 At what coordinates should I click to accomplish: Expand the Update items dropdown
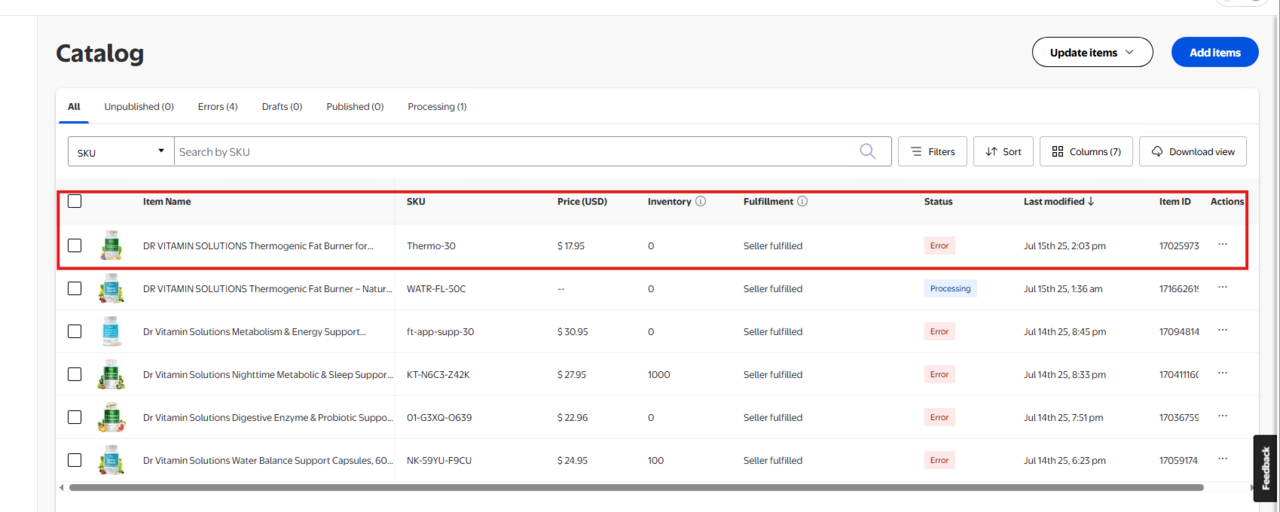click(x=1092, y=52)
